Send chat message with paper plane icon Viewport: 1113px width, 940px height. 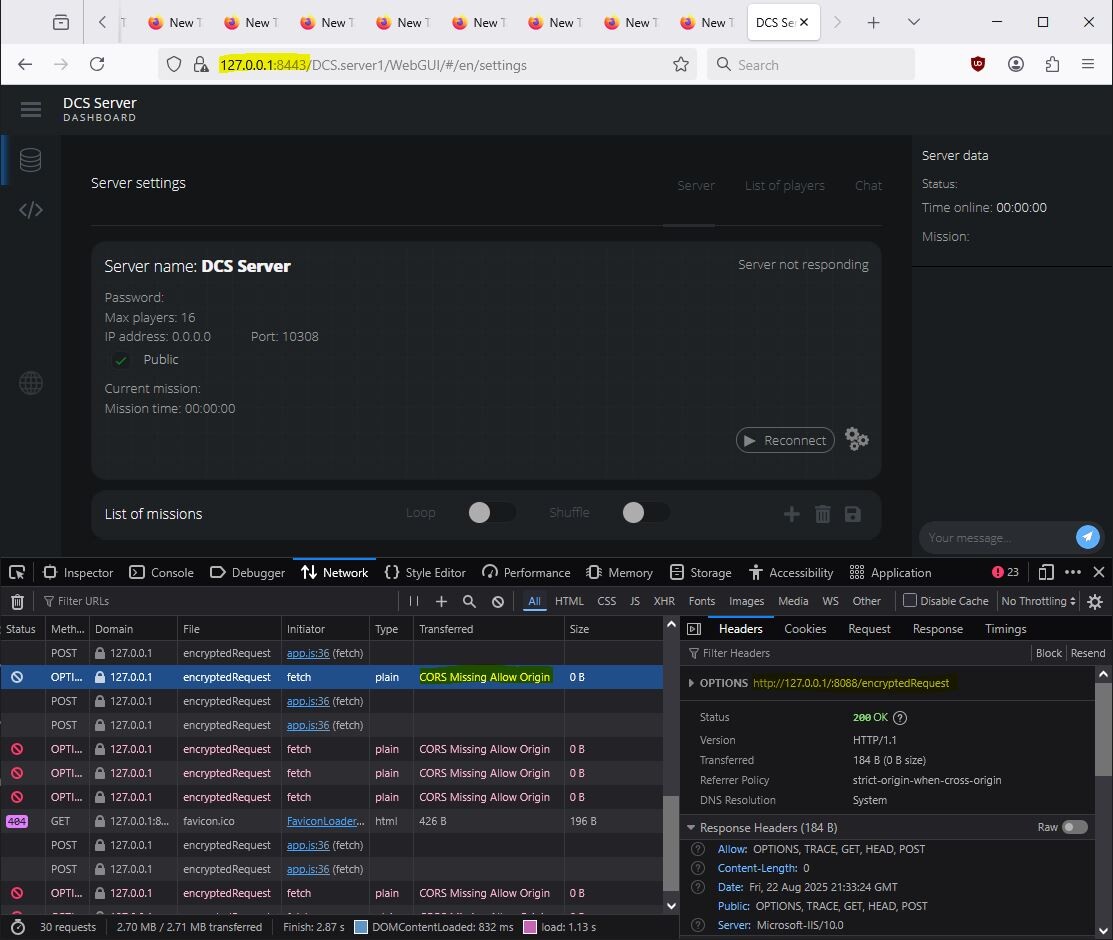coord(1087,537)
